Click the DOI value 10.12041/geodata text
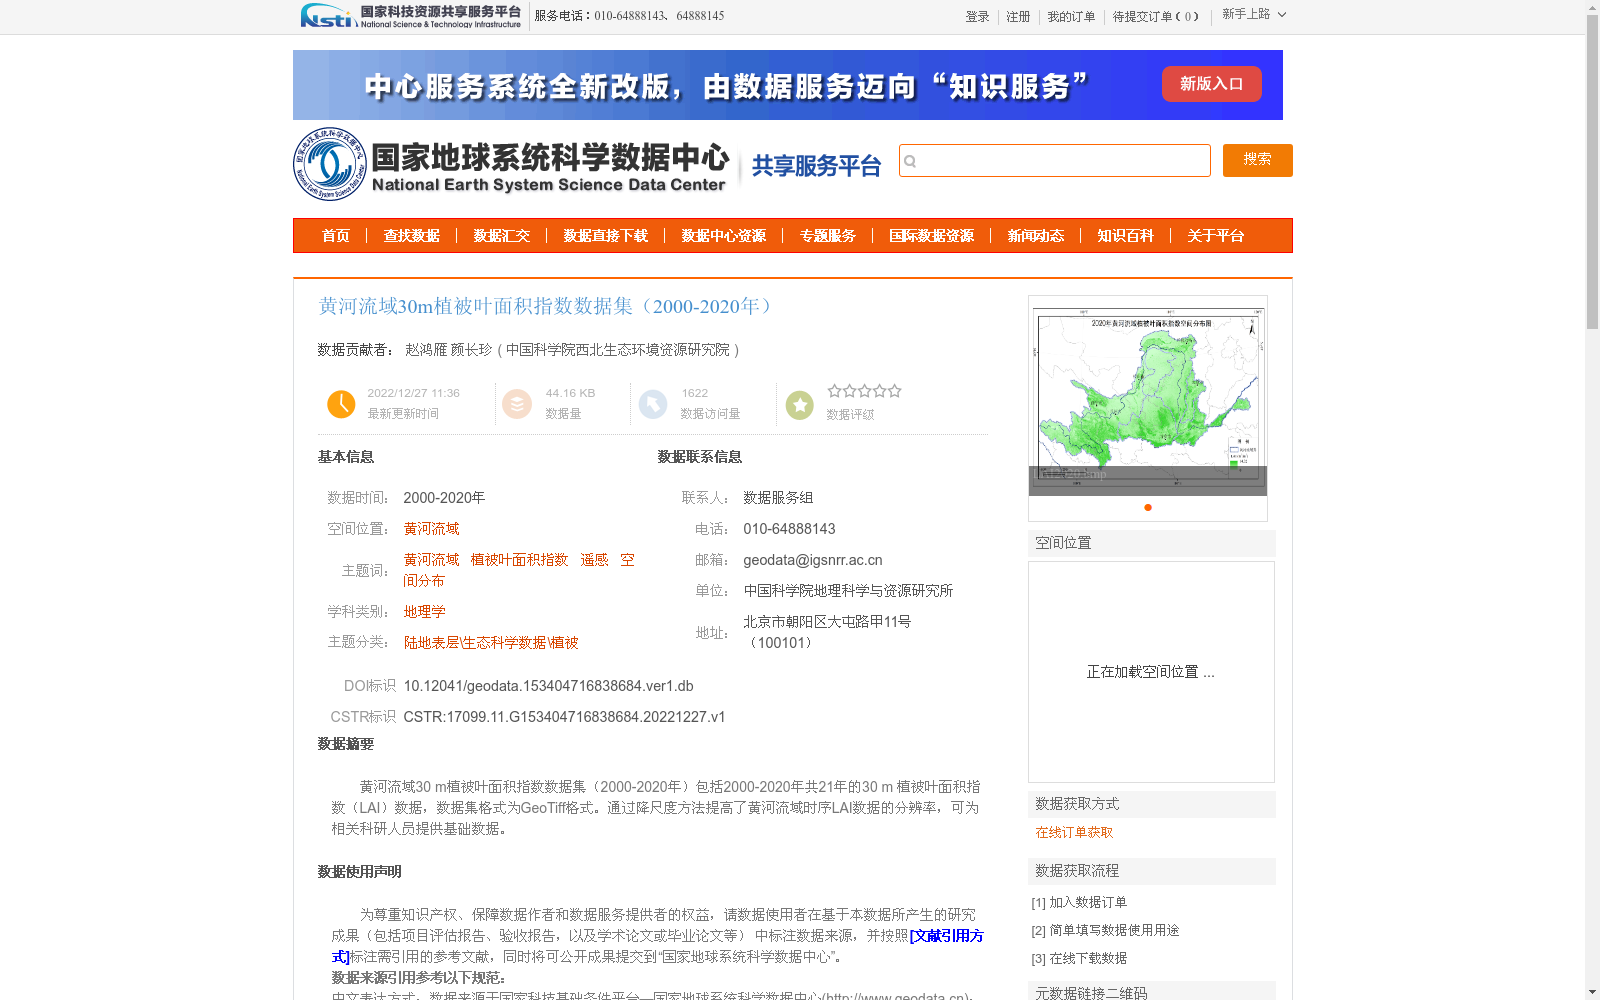1600x1000 pixels. click(x=548, y=686)
